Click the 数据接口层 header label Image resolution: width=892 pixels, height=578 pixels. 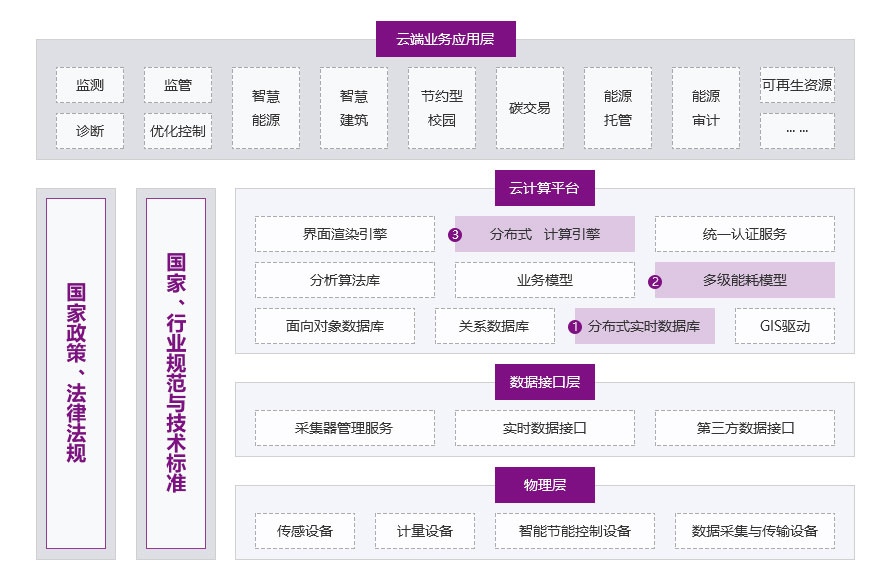pyautogui.click(x=544, y=382)
